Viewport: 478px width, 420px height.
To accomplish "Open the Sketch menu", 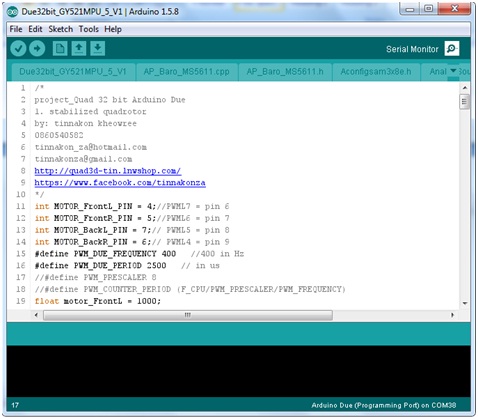I will 60,29.
